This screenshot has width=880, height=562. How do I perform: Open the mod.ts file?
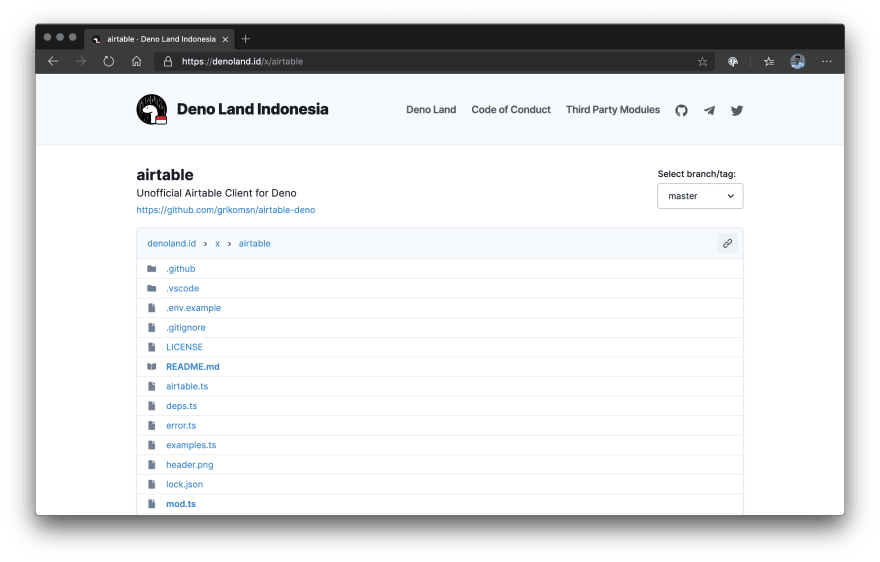click(181, 504)
